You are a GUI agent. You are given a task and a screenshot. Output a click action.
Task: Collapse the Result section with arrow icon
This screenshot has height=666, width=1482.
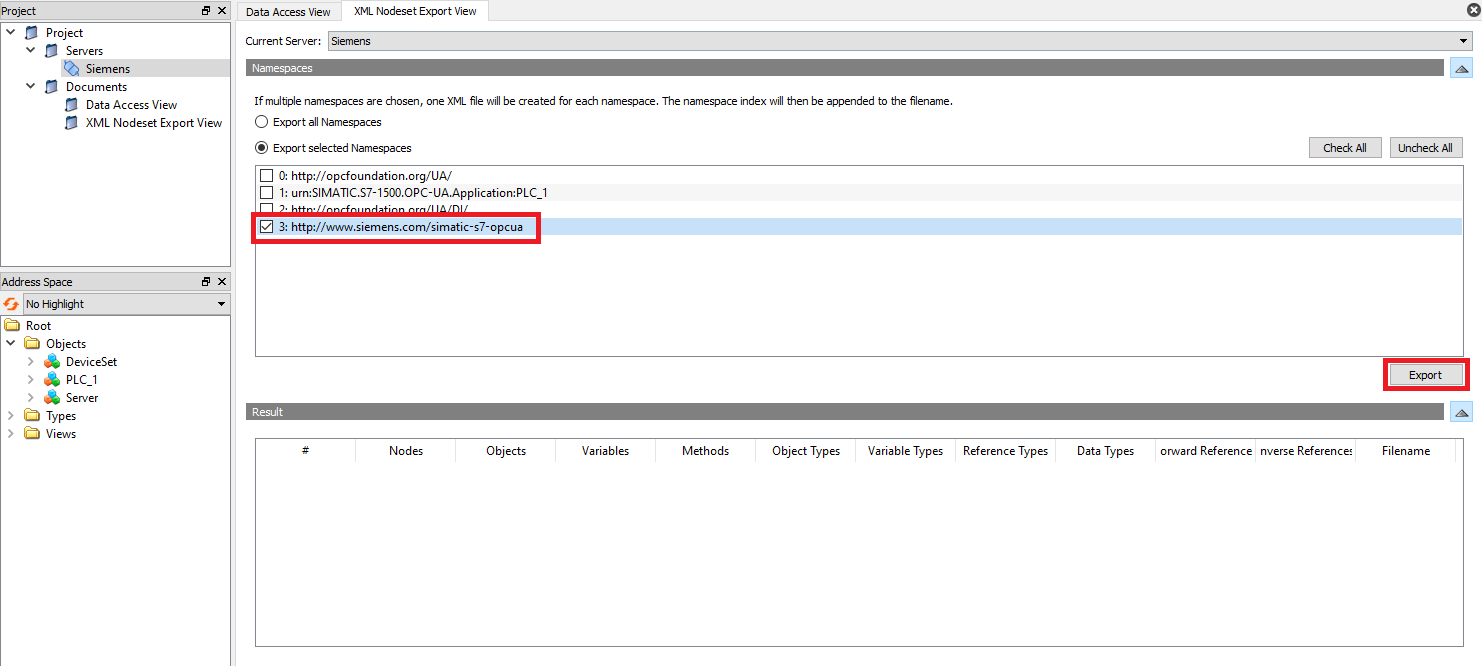1460,413
